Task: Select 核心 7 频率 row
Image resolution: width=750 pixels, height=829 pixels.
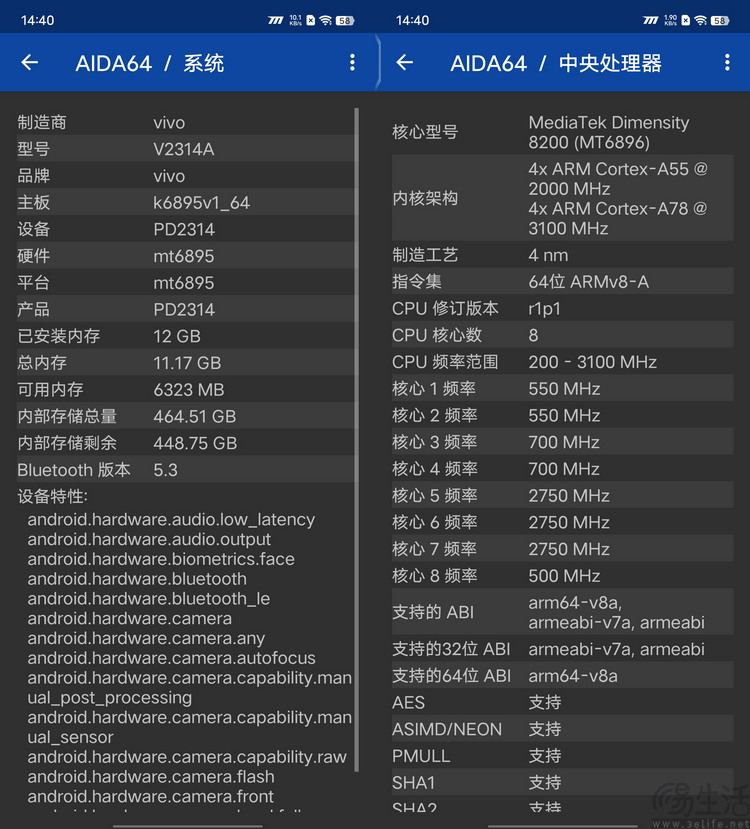Action: point(563,549)
